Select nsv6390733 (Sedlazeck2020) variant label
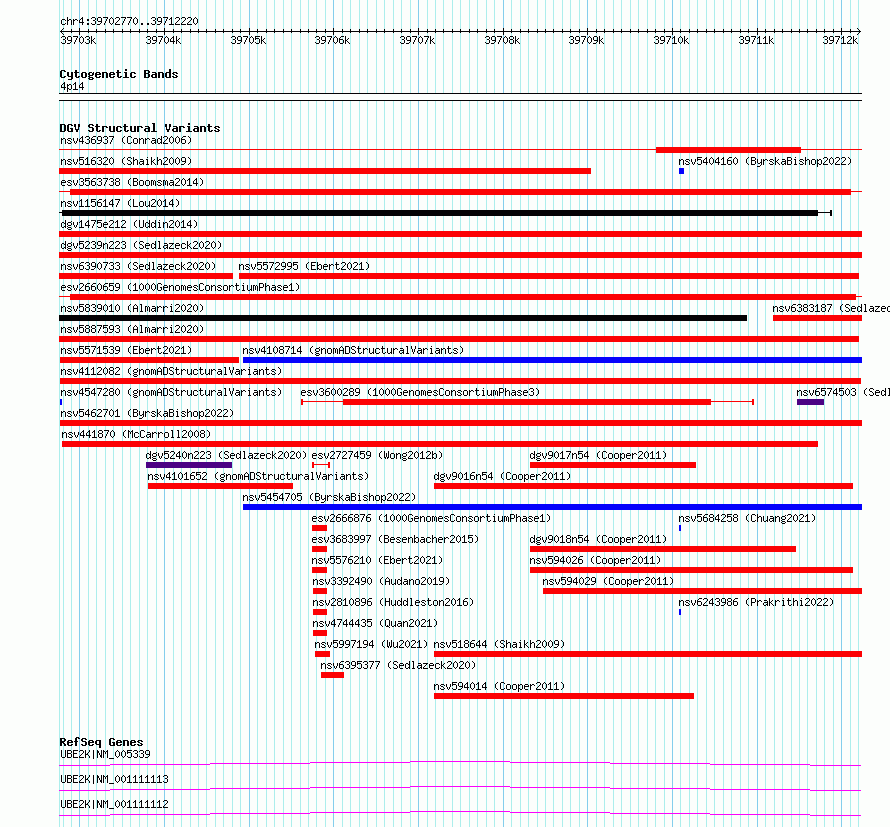890x827 pixels. (138, 266)
